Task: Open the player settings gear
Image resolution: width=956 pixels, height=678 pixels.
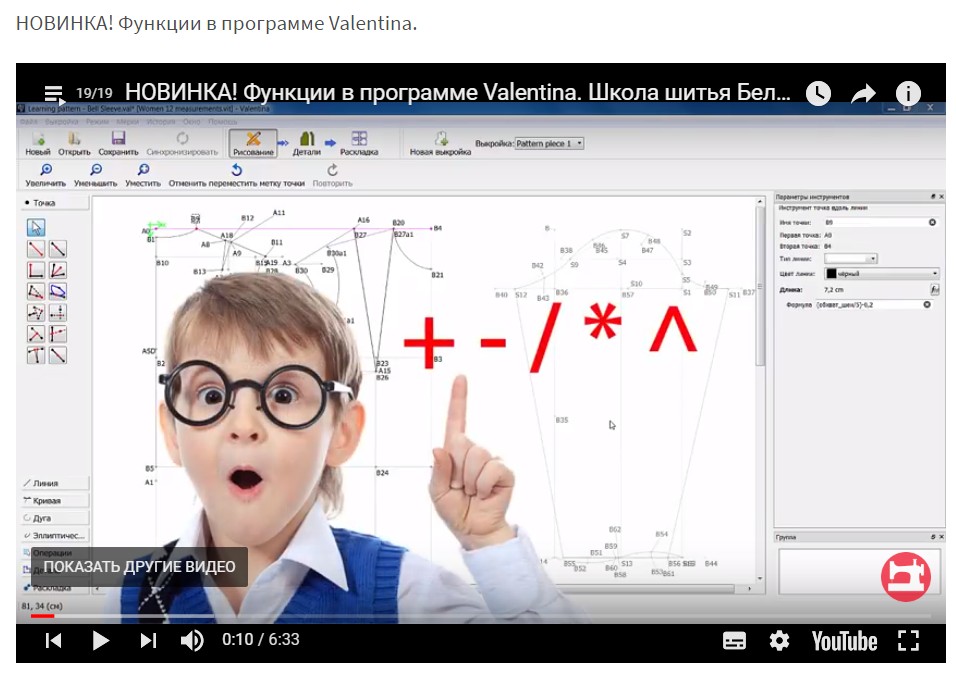Action: pyautogui.click(x=779, y=641)
